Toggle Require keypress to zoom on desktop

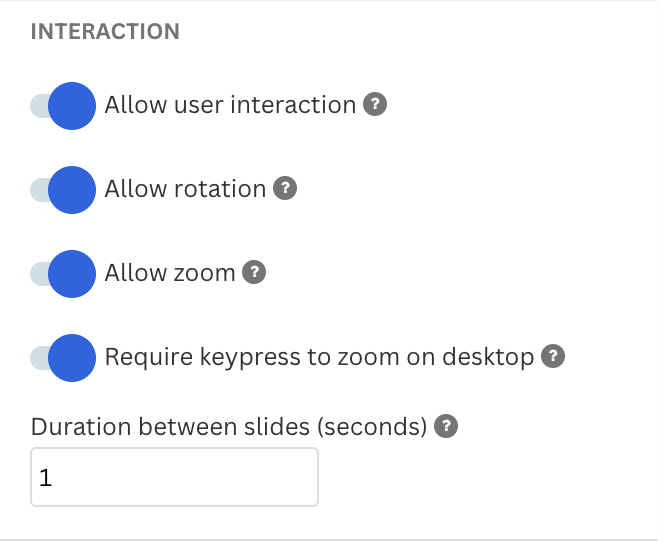pyautogui.click(x=70, y=357)
